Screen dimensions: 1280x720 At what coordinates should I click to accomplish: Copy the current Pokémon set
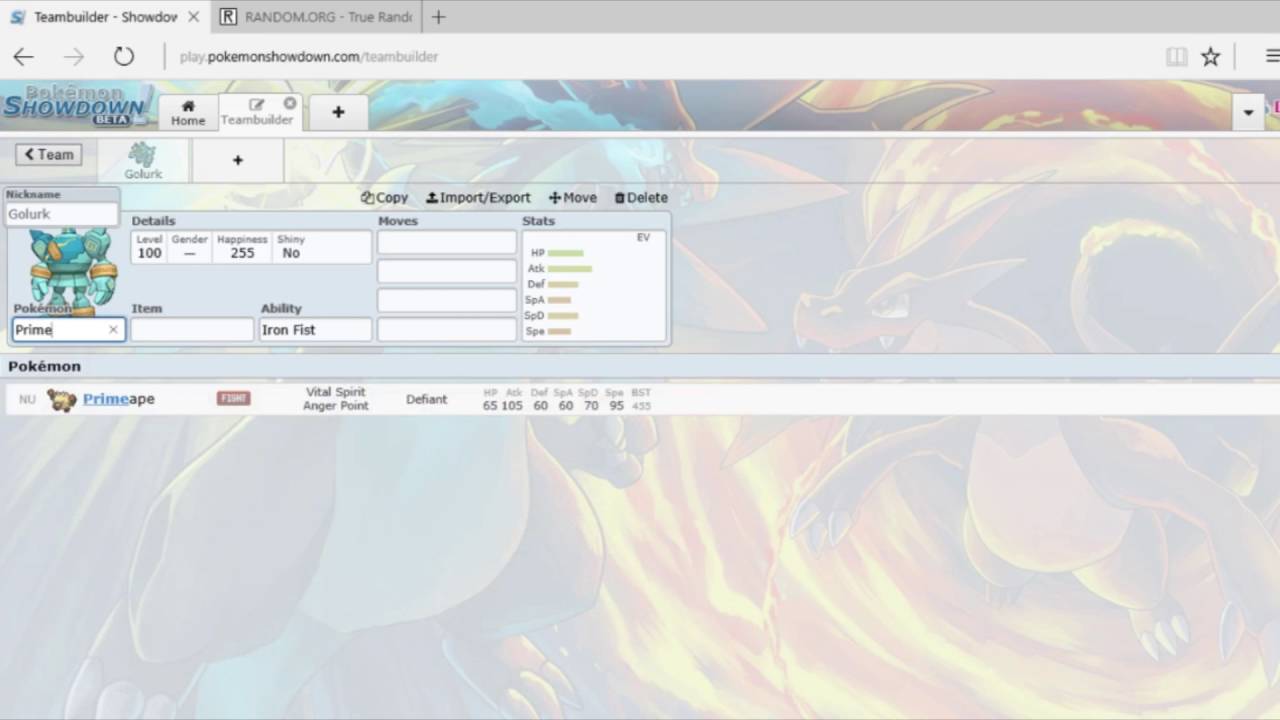[x=385, y=198]
